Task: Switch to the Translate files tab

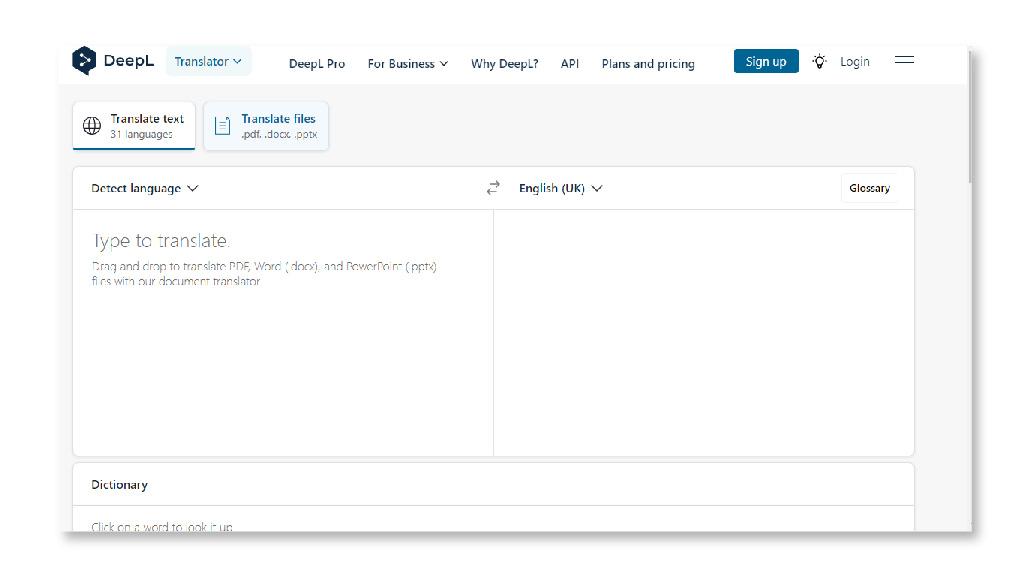Action: (x=277, y=126)
